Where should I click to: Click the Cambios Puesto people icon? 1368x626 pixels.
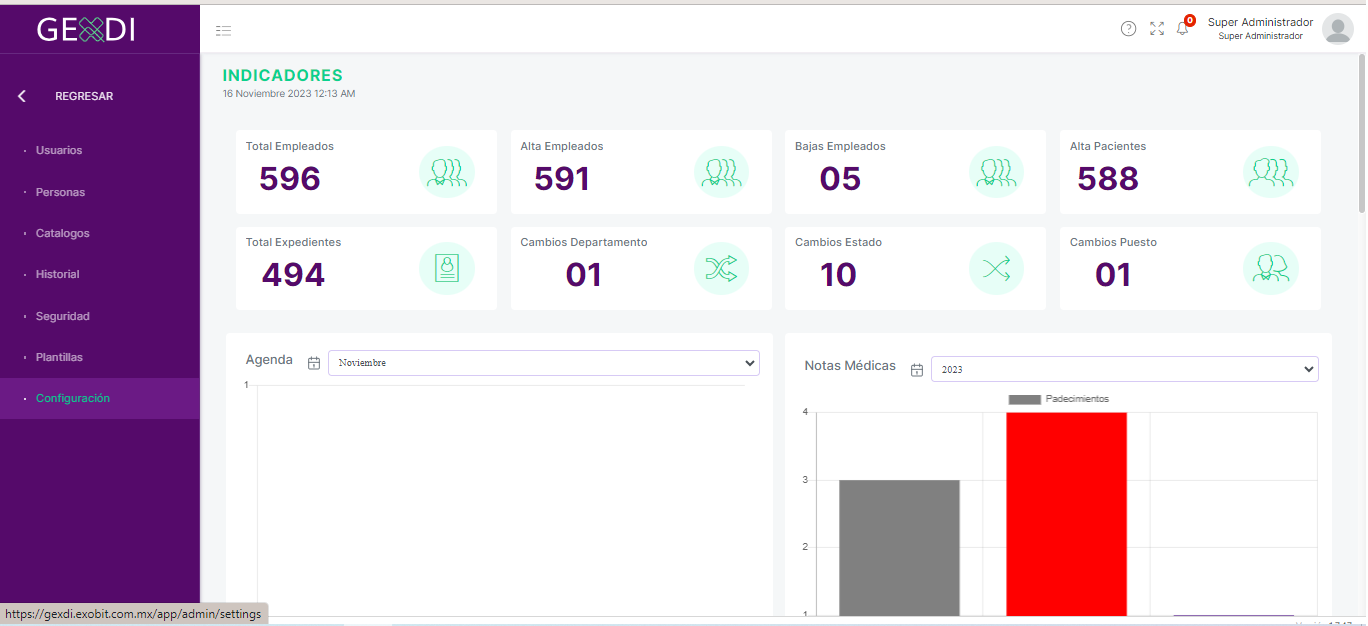pyautogui.click(x=1270, y=268)
